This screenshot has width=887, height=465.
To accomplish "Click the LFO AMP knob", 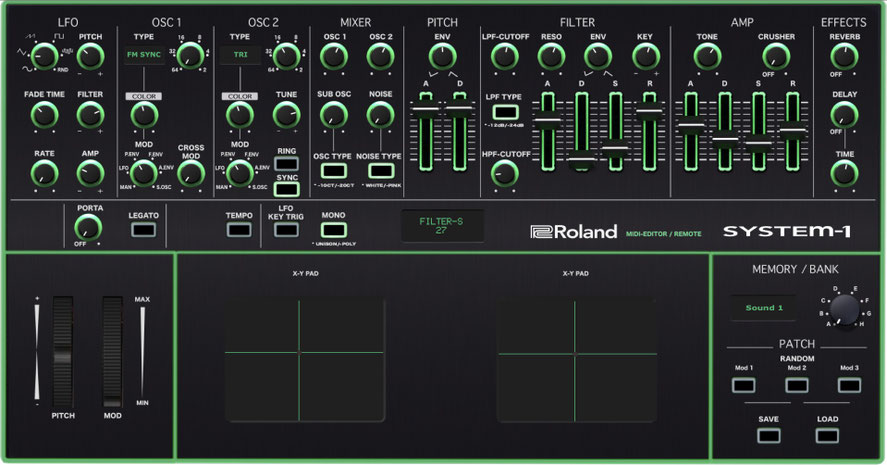I will pos(91,174).
